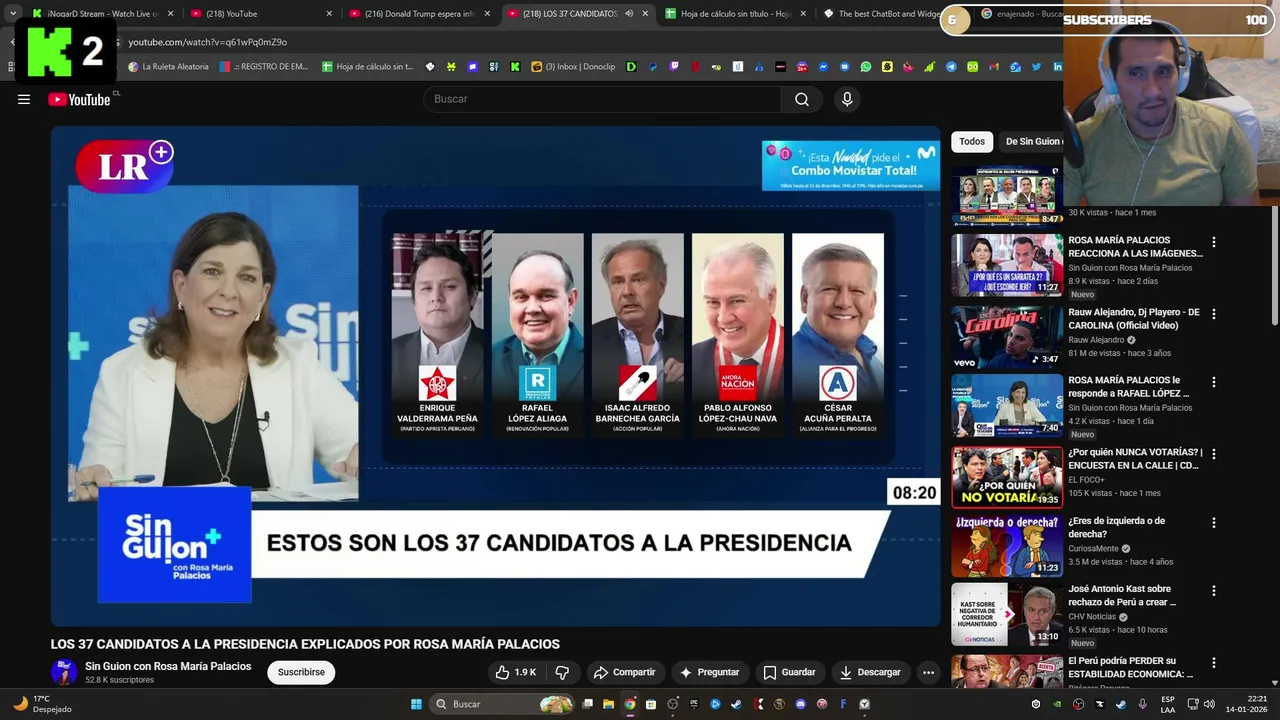Switch to the Donald Trump espera browser tab

point(418,14)
